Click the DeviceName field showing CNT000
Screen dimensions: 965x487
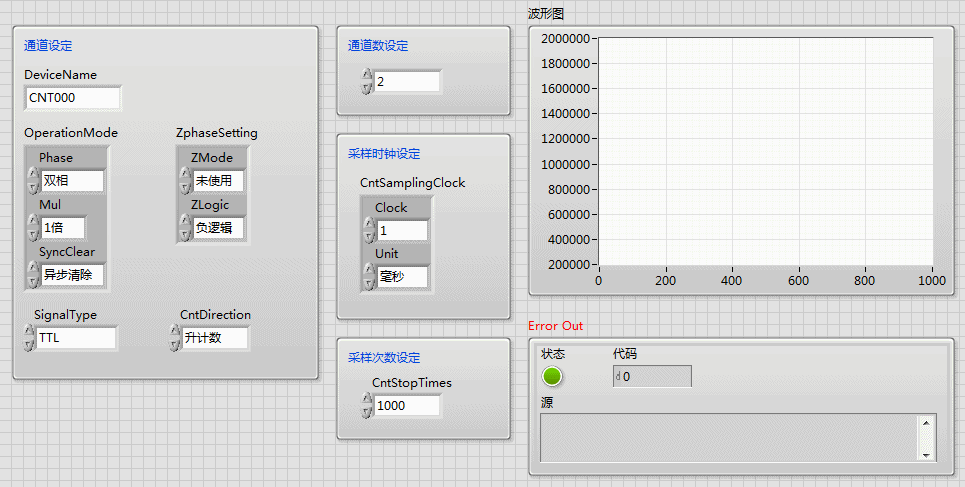(x=72, y=97)
